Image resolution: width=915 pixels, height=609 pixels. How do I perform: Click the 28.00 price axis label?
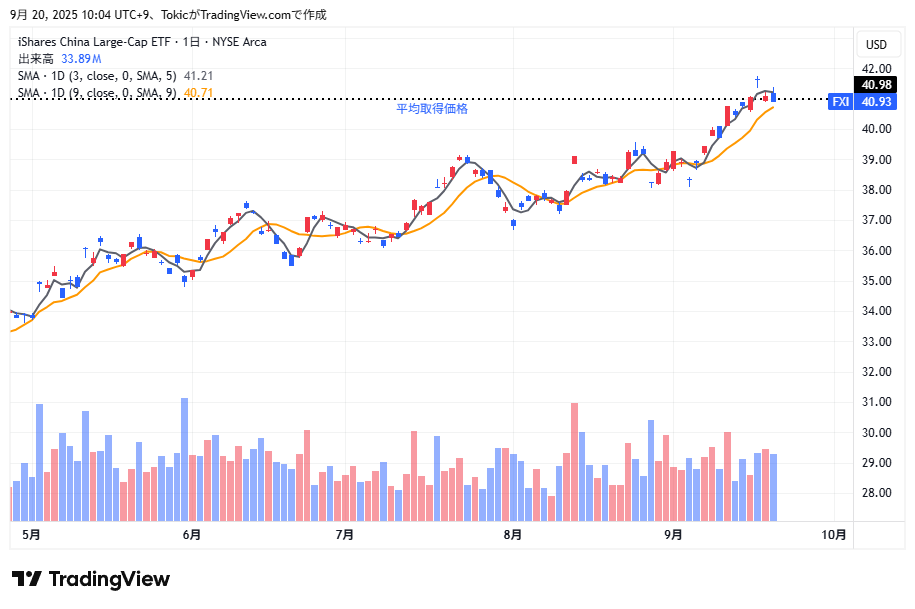coord(876,493)
